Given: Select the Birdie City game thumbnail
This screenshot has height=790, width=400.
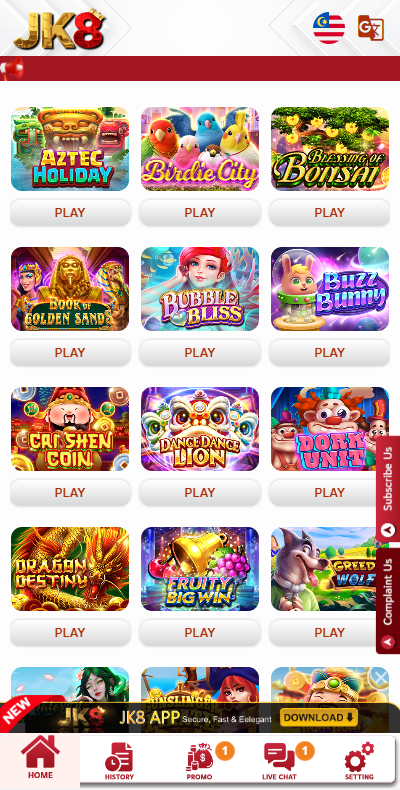Looking at the screenshot, I should pyautogui.click(x=200, y=149).
